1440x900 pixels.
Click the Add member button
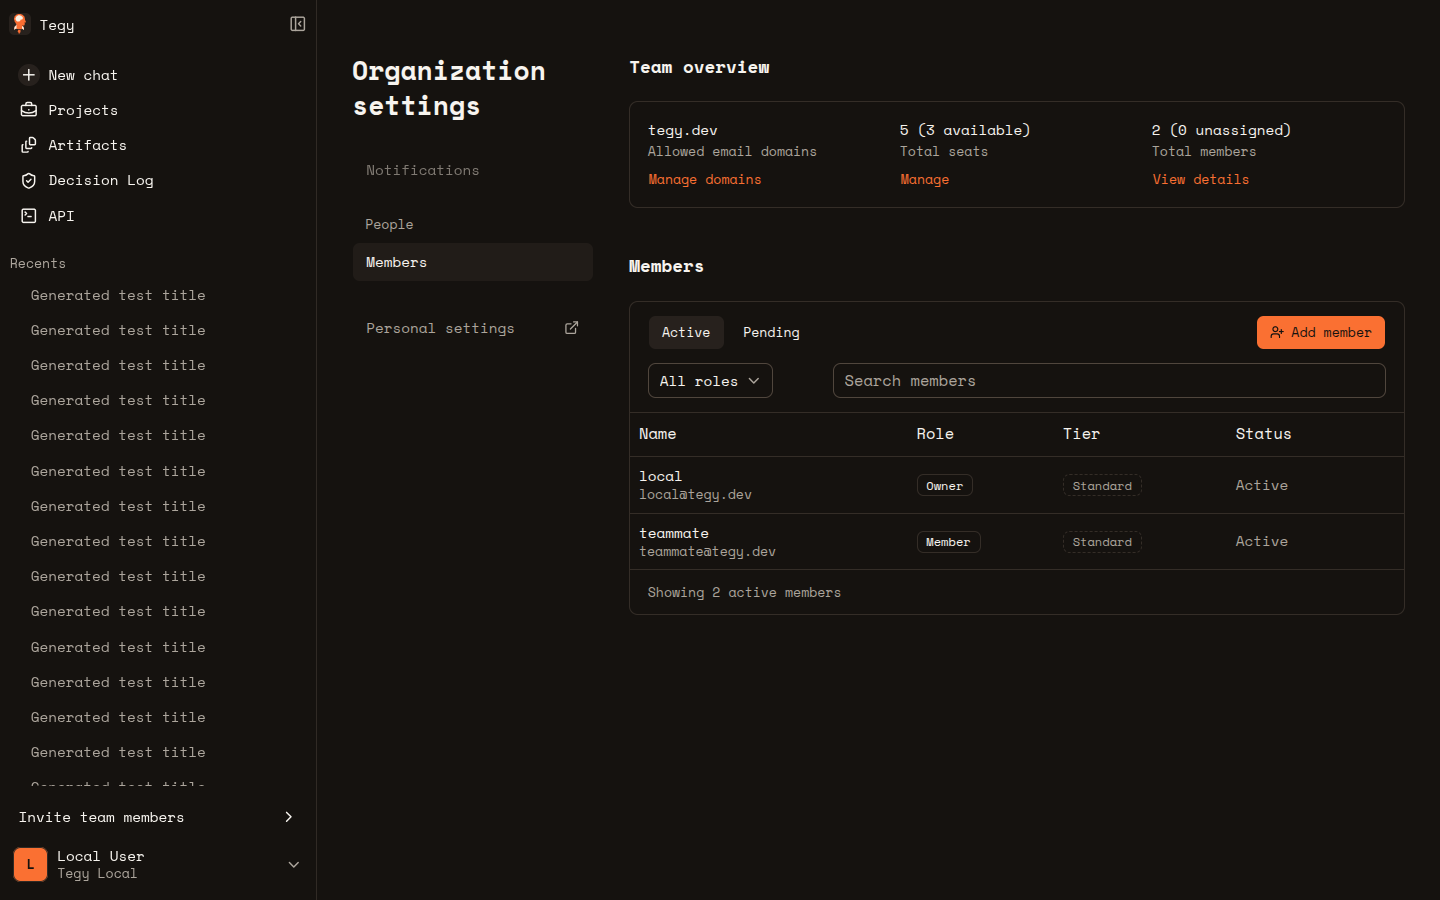pyautogui.click(x=1320, y=333)
